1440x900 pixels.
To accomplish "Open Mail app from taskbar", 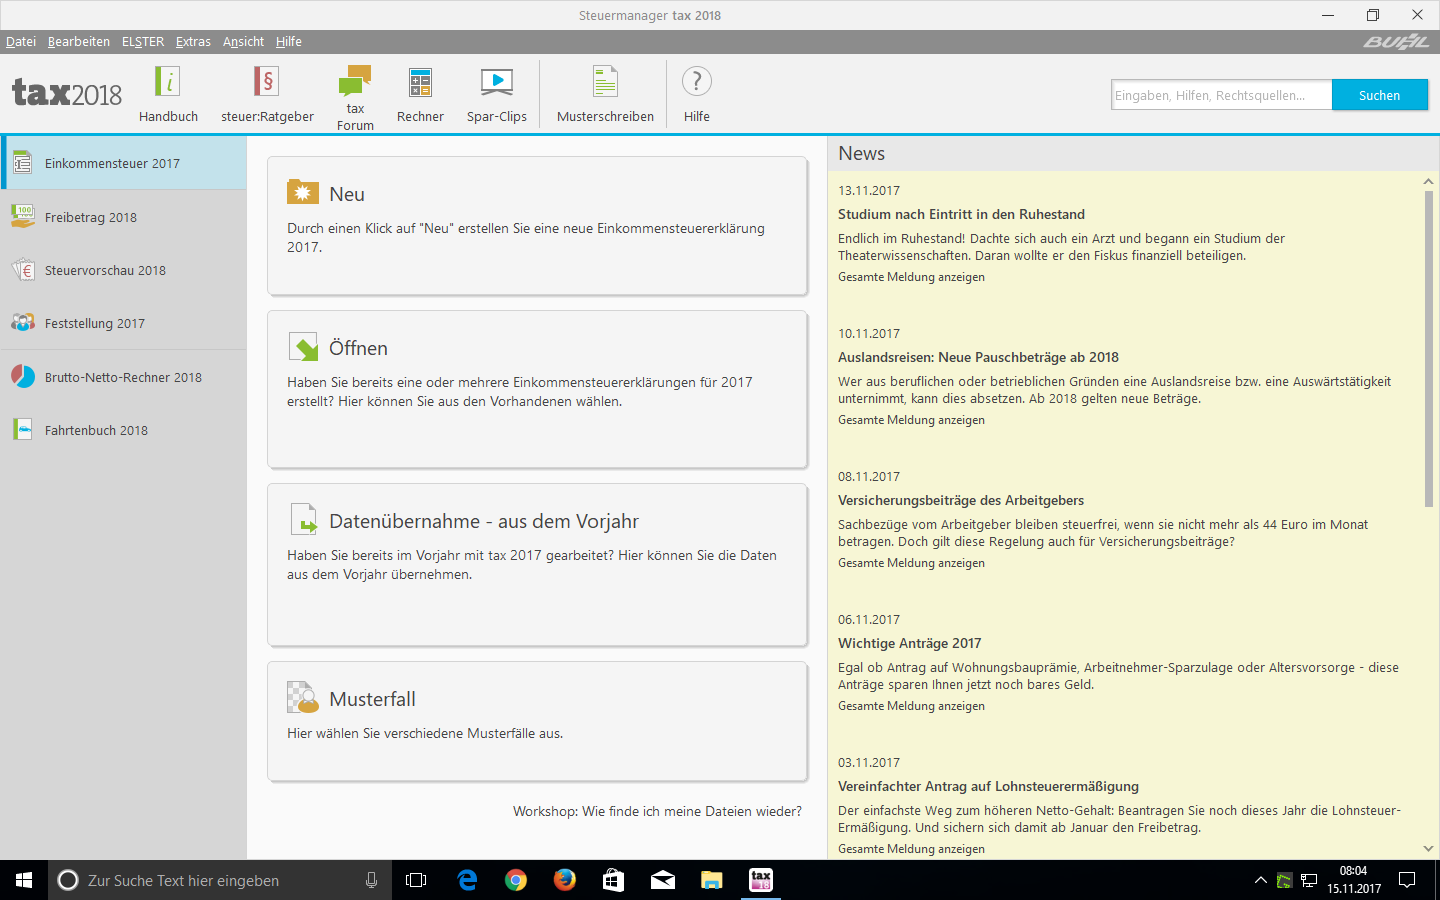I will click(662, 880).
